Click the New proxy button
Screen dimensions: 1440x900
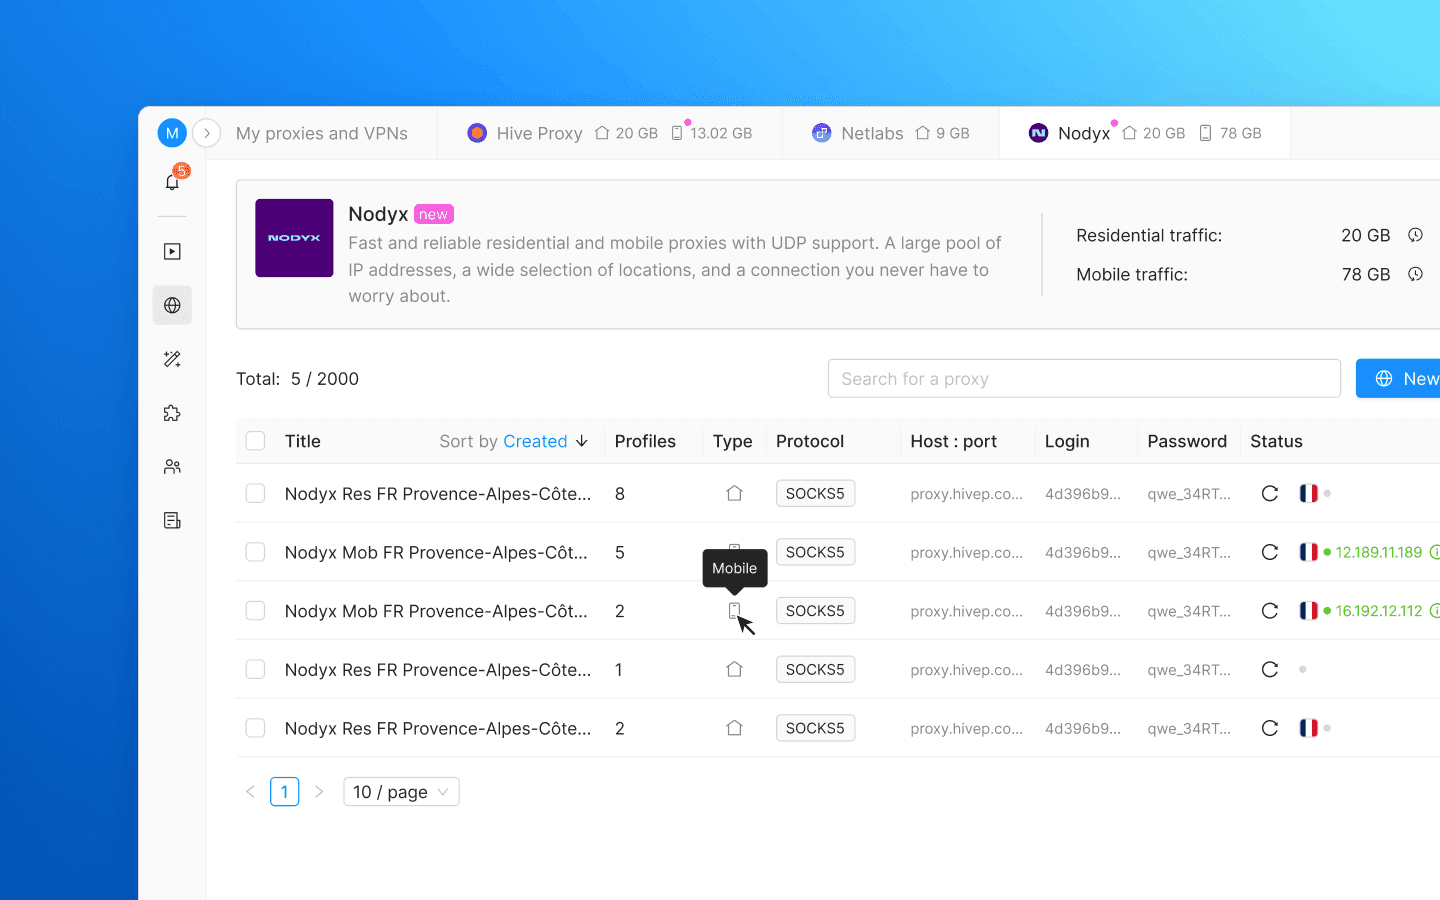[x=1398, y=379]
